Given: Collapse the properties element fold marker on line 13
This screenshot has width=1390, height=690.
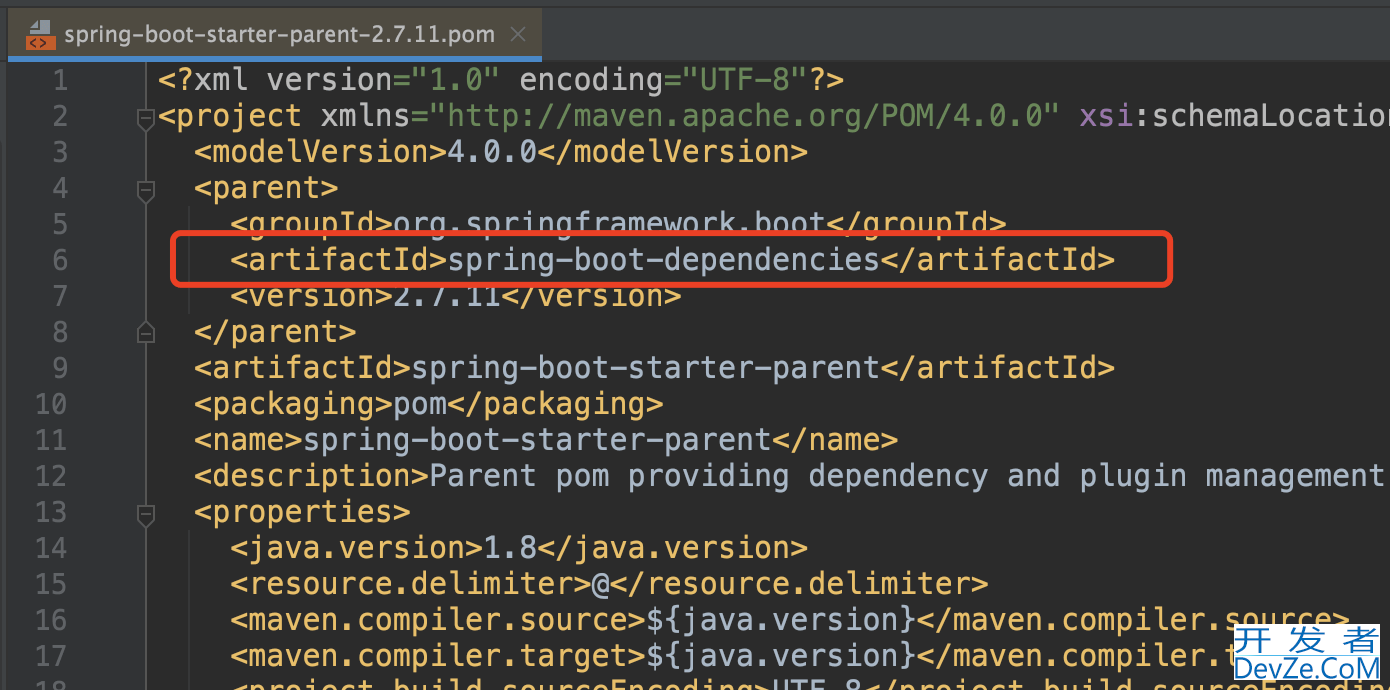Looking at the screenshot, I should 146,513.
